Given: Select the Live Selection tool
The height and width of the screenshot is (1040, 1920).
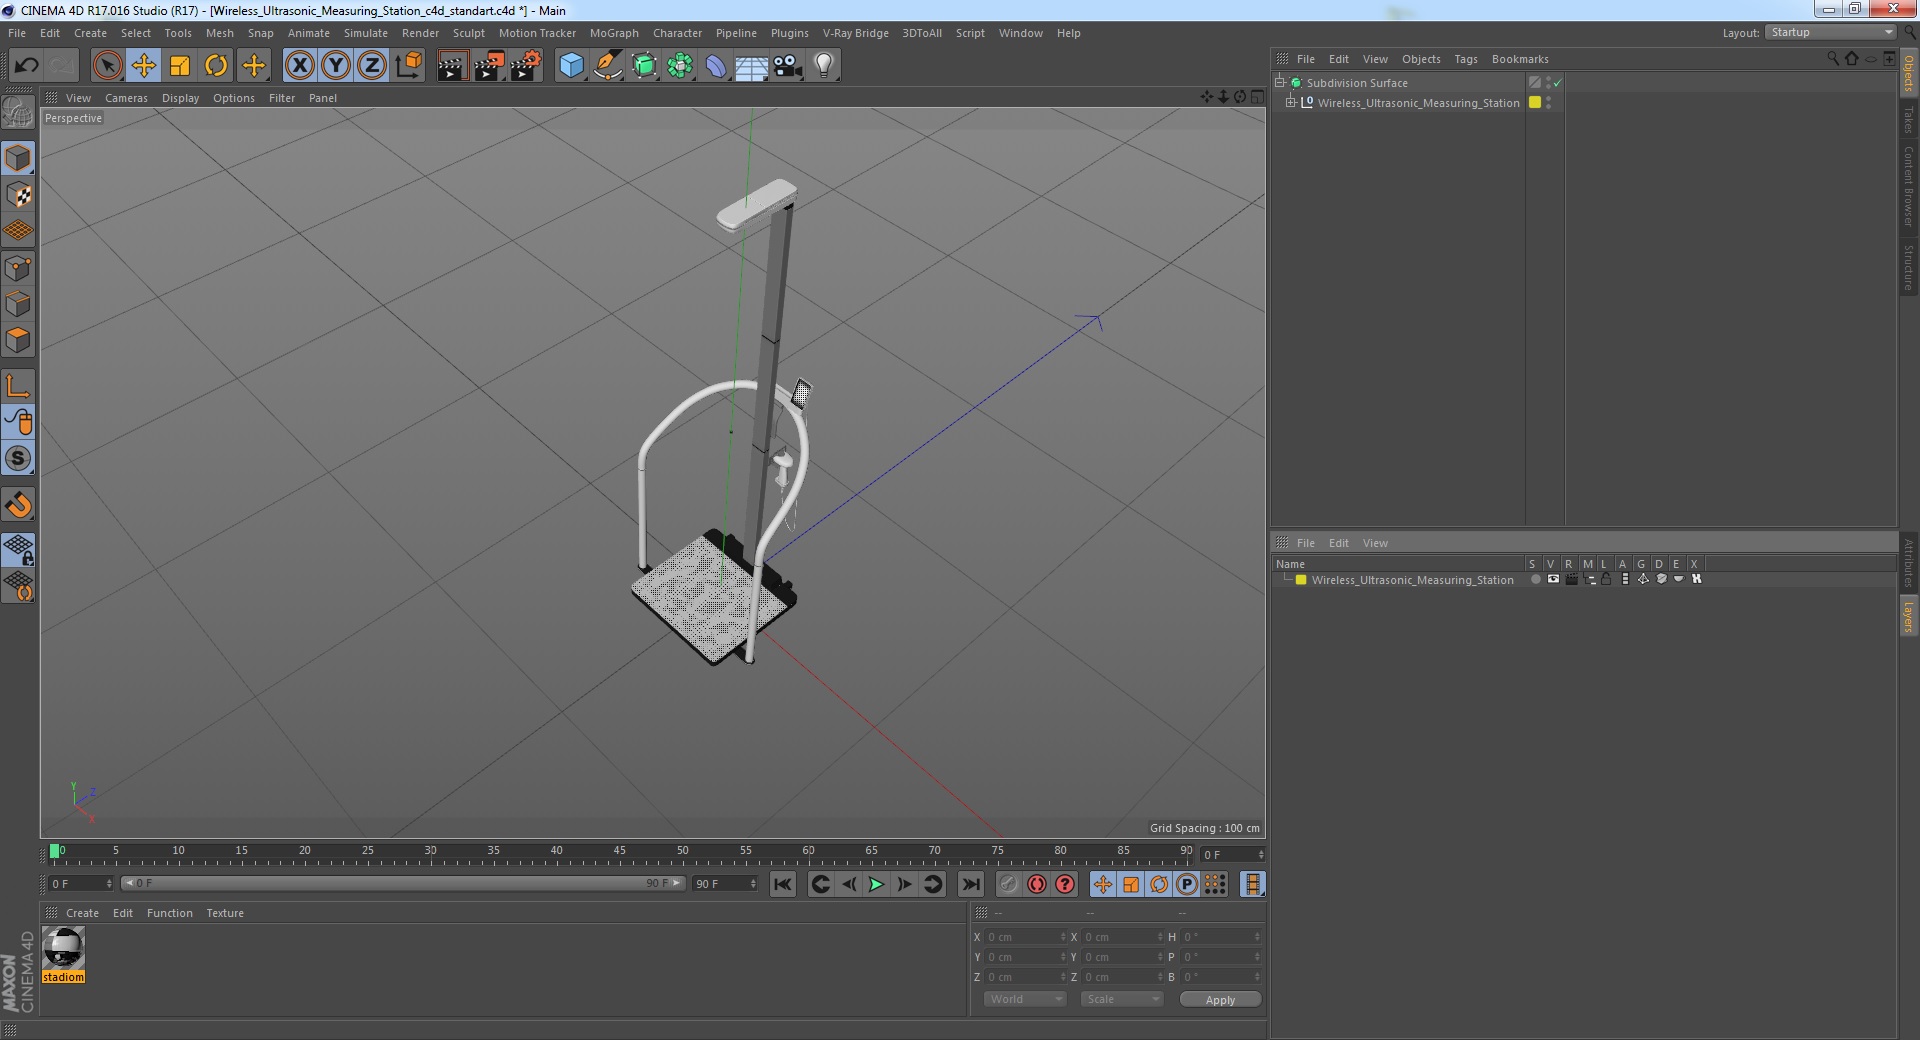Looking at the screenshot, I should pyautogui.click(x=107, y=66).
